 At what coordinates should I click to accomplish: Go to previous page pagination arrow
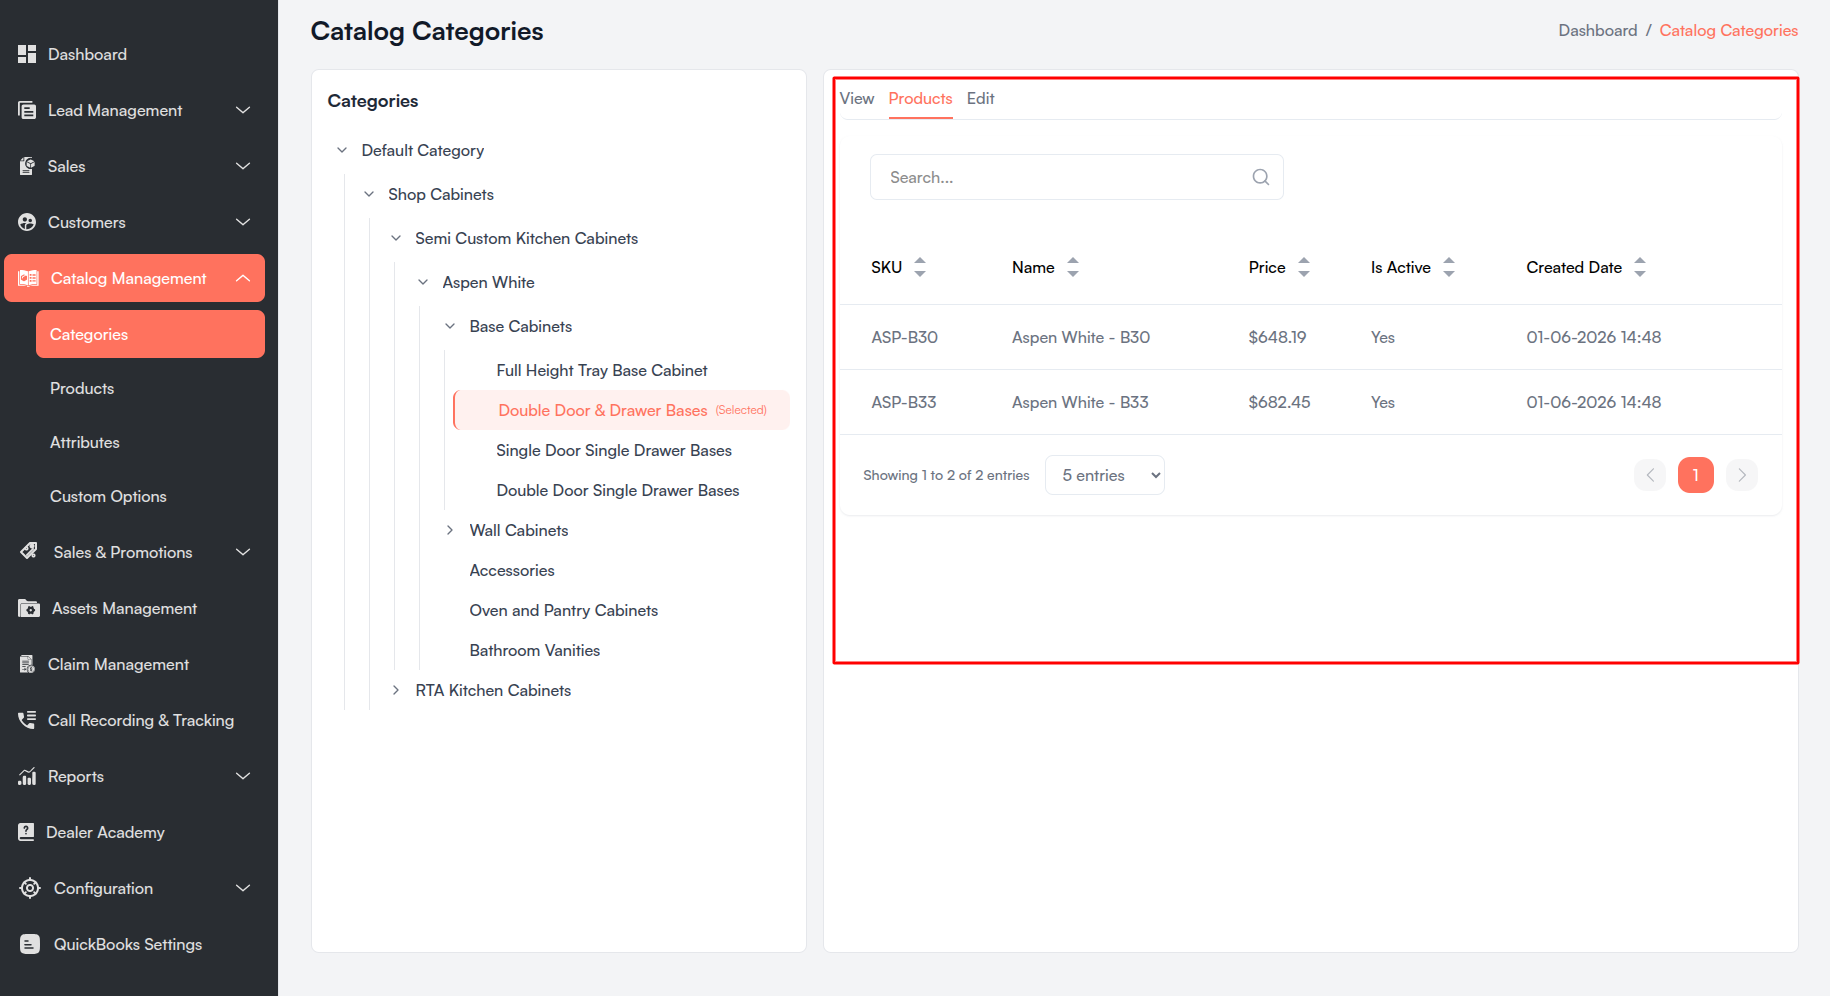pyautogui.click(x=1650, y=475)
